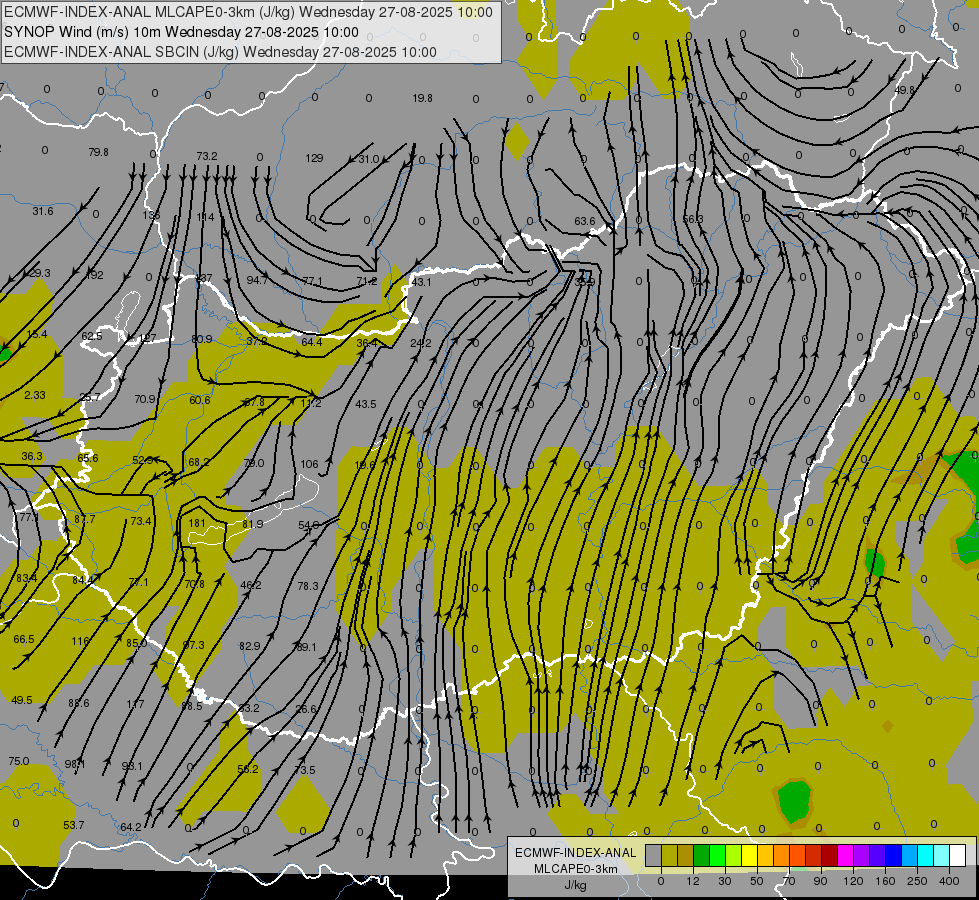Click the MLCAPE0-3km title line at top
979x900 pixels.
click(248, 12)
